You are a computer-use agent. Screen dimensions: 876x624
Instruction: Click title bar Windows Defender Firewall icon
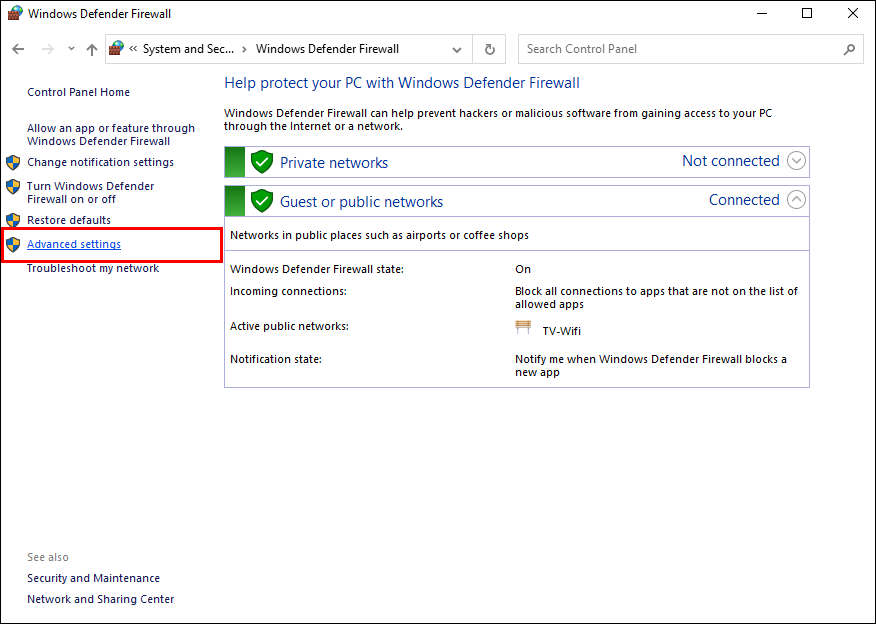[x=15, y=13]
